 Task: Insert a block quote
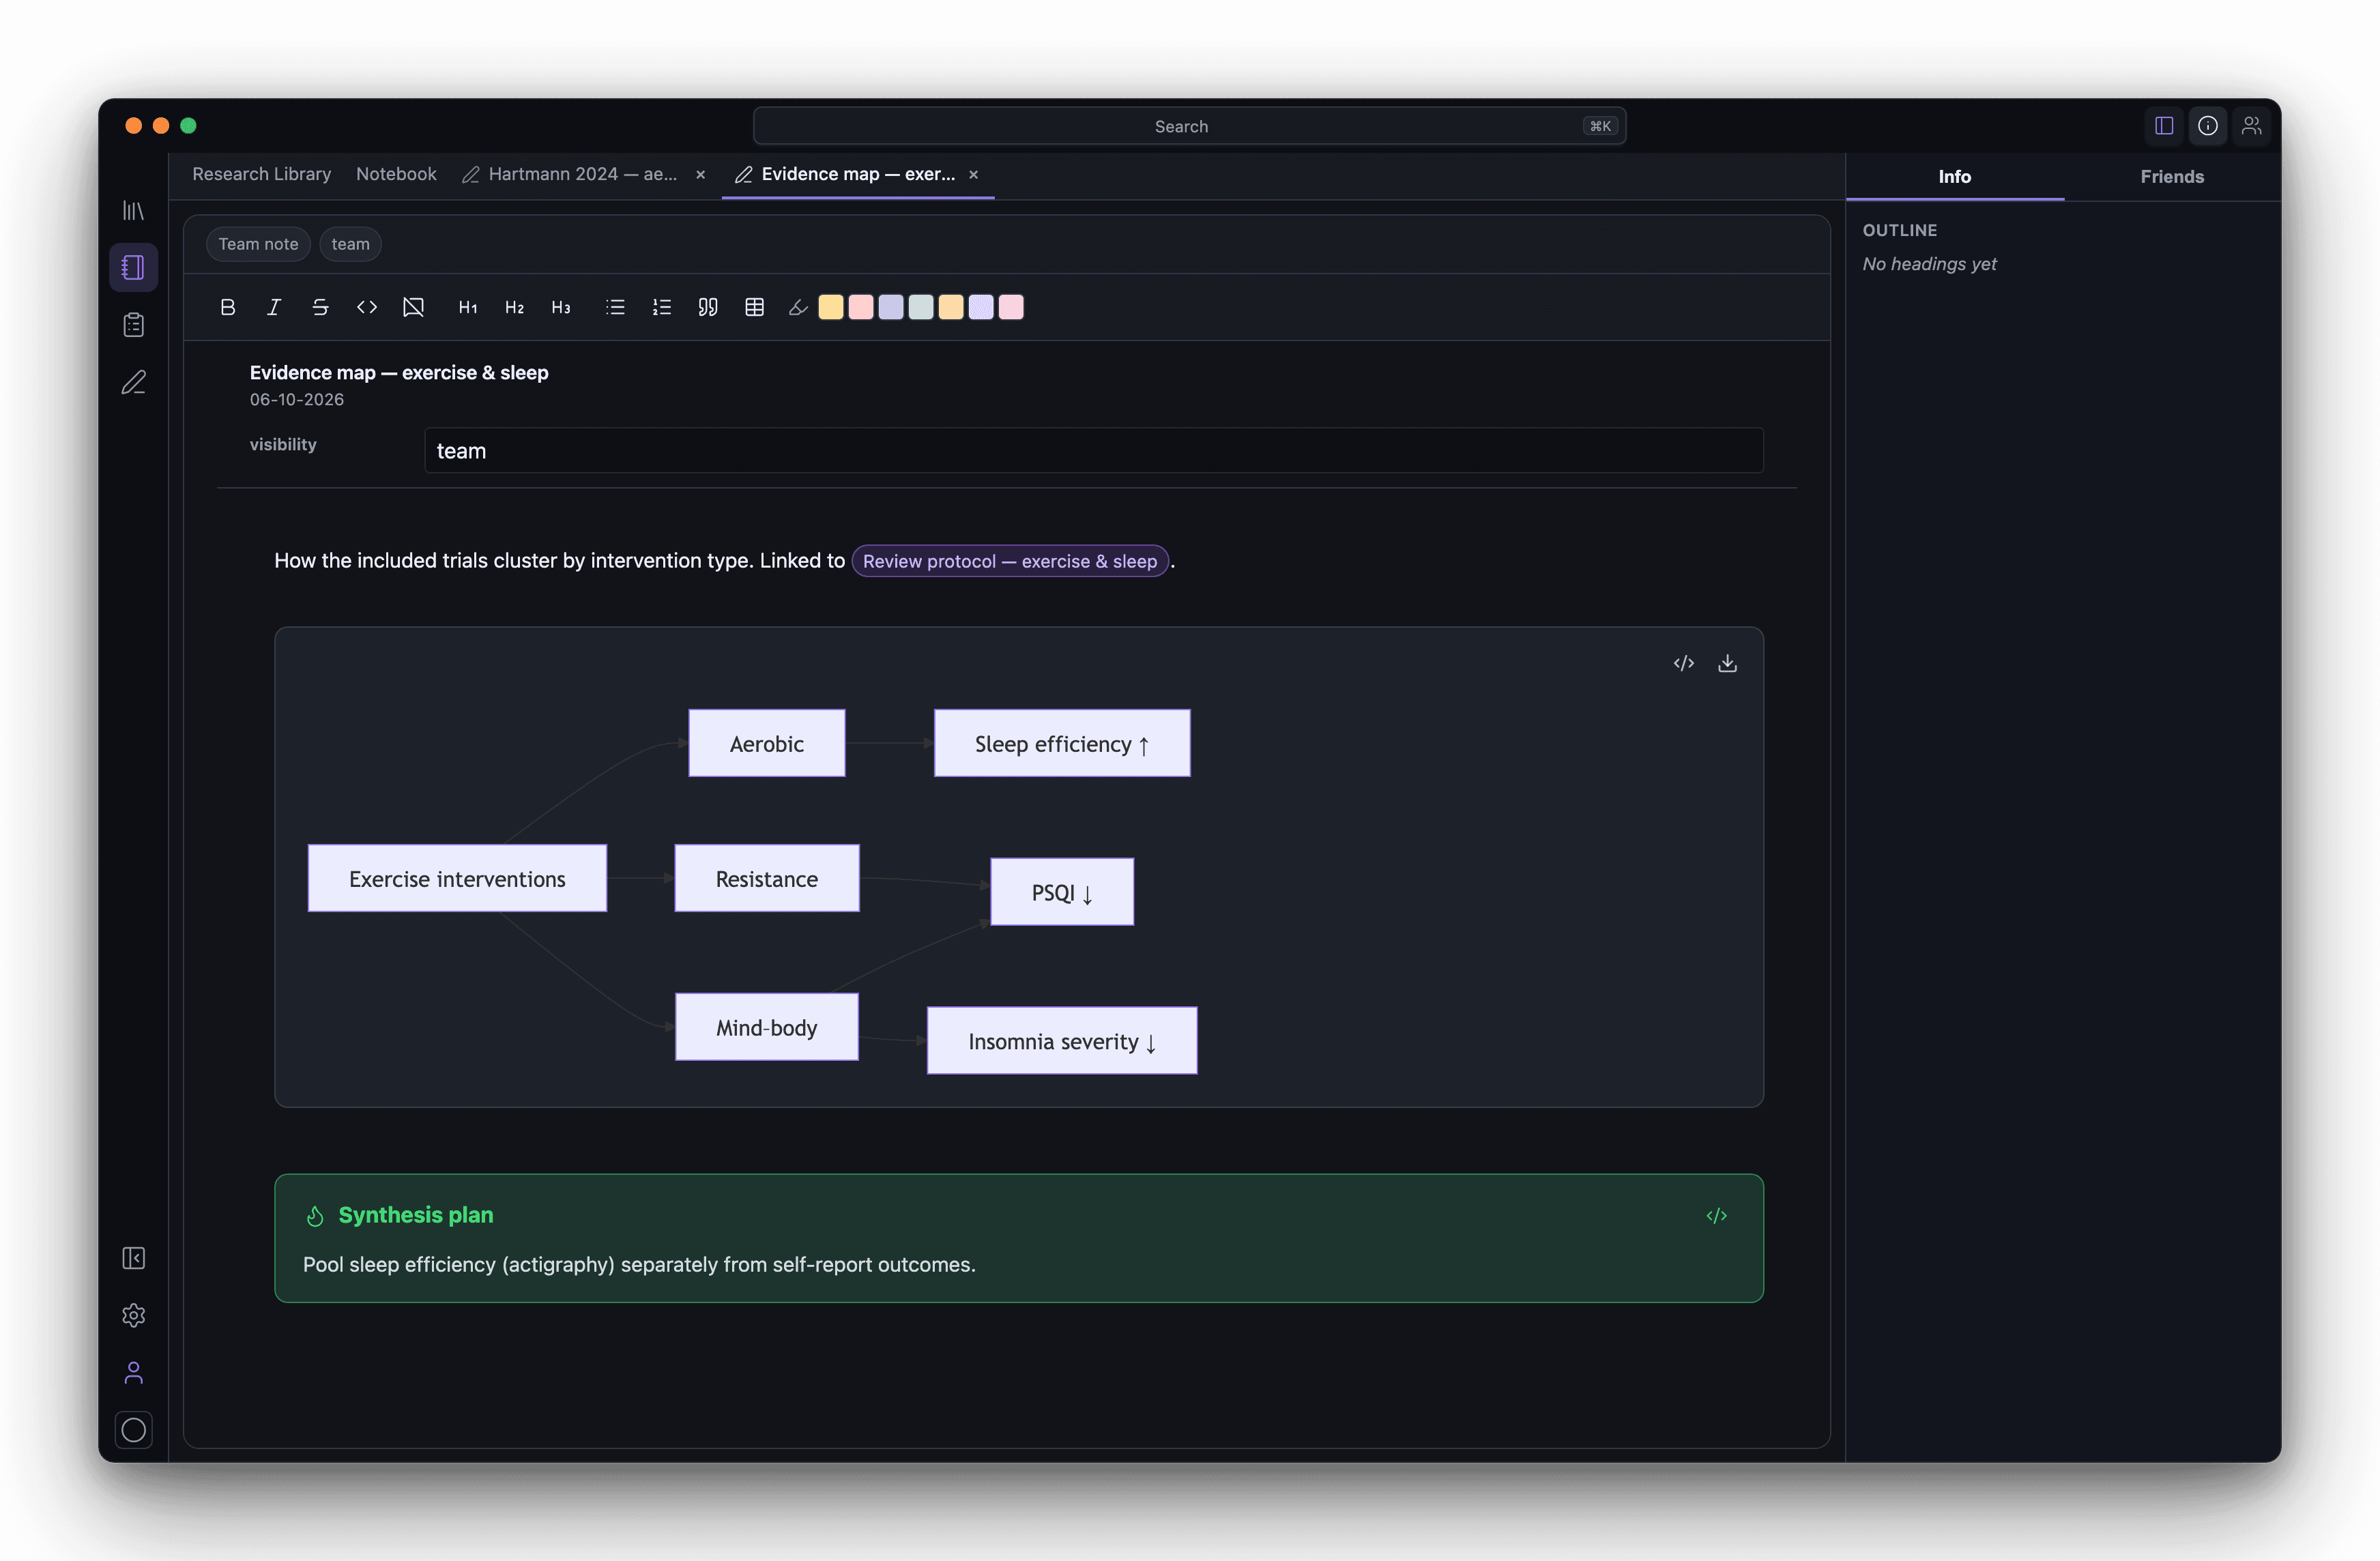[x=708, y=307]
